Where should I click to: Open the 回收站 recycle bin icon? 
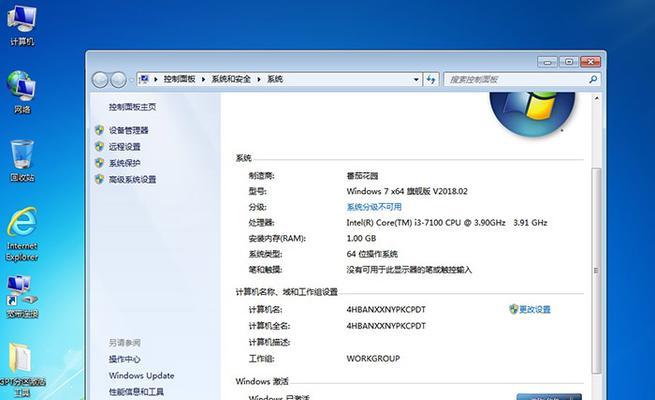click(x=22, y=161)
